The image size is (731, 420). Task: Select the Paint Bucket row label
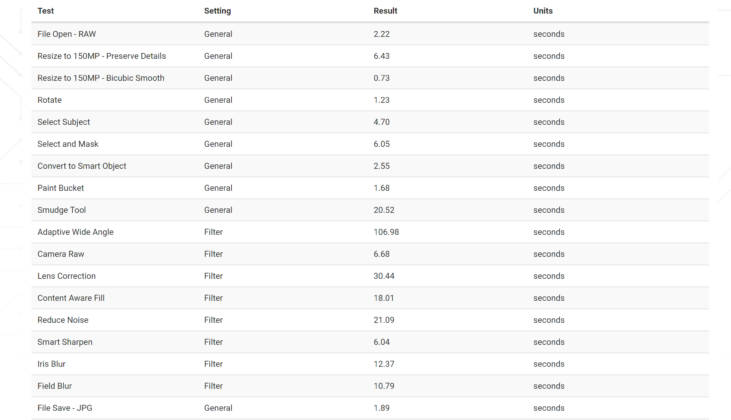click(63, 188)
